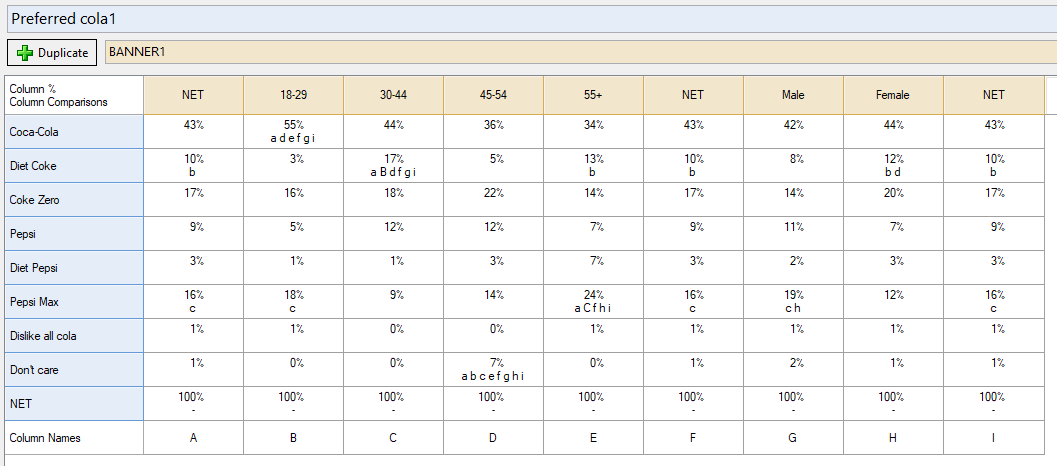Click the 36% Coca-Cola cell for 45-54
Screen dimensions: 1057x466
[x=493, y=132]
